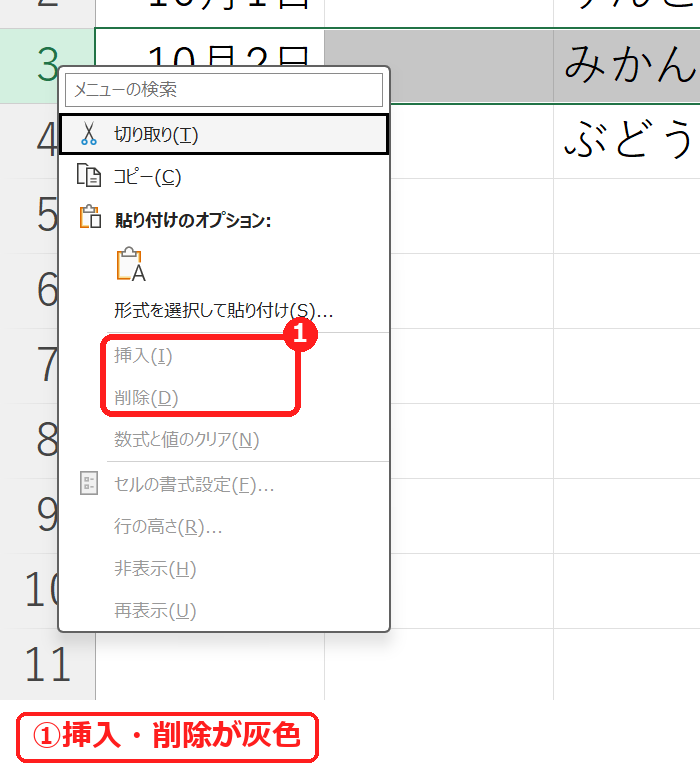
Task: Click 再表示(U) menu entry
Action: 224,611
